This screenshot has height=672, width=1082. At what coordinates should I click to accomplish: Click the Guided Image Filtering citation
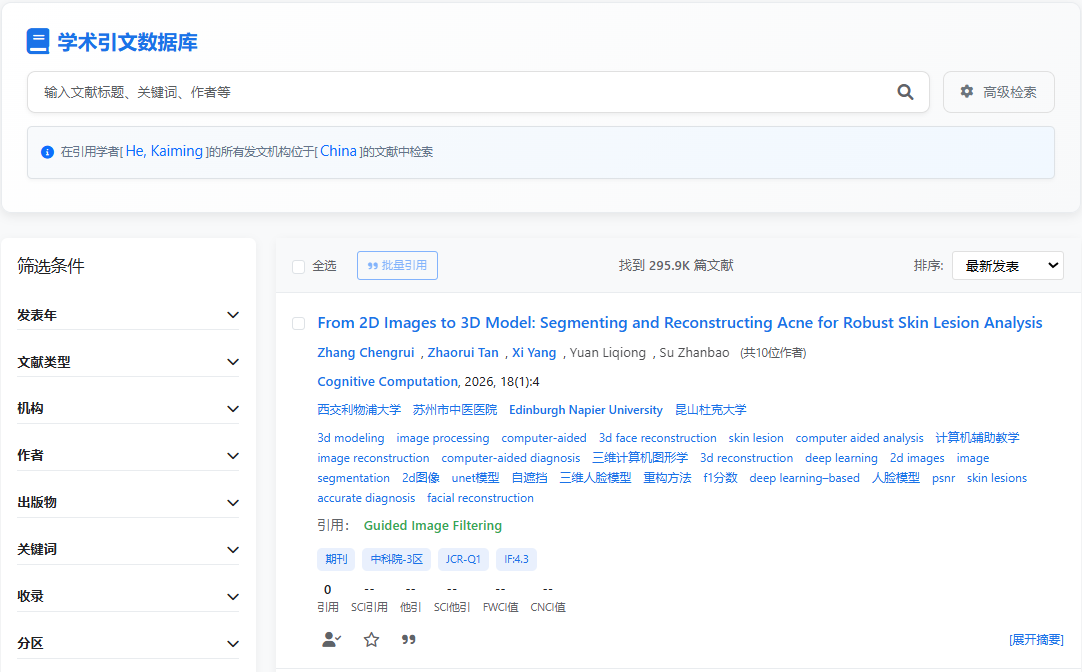coord(432,525)
